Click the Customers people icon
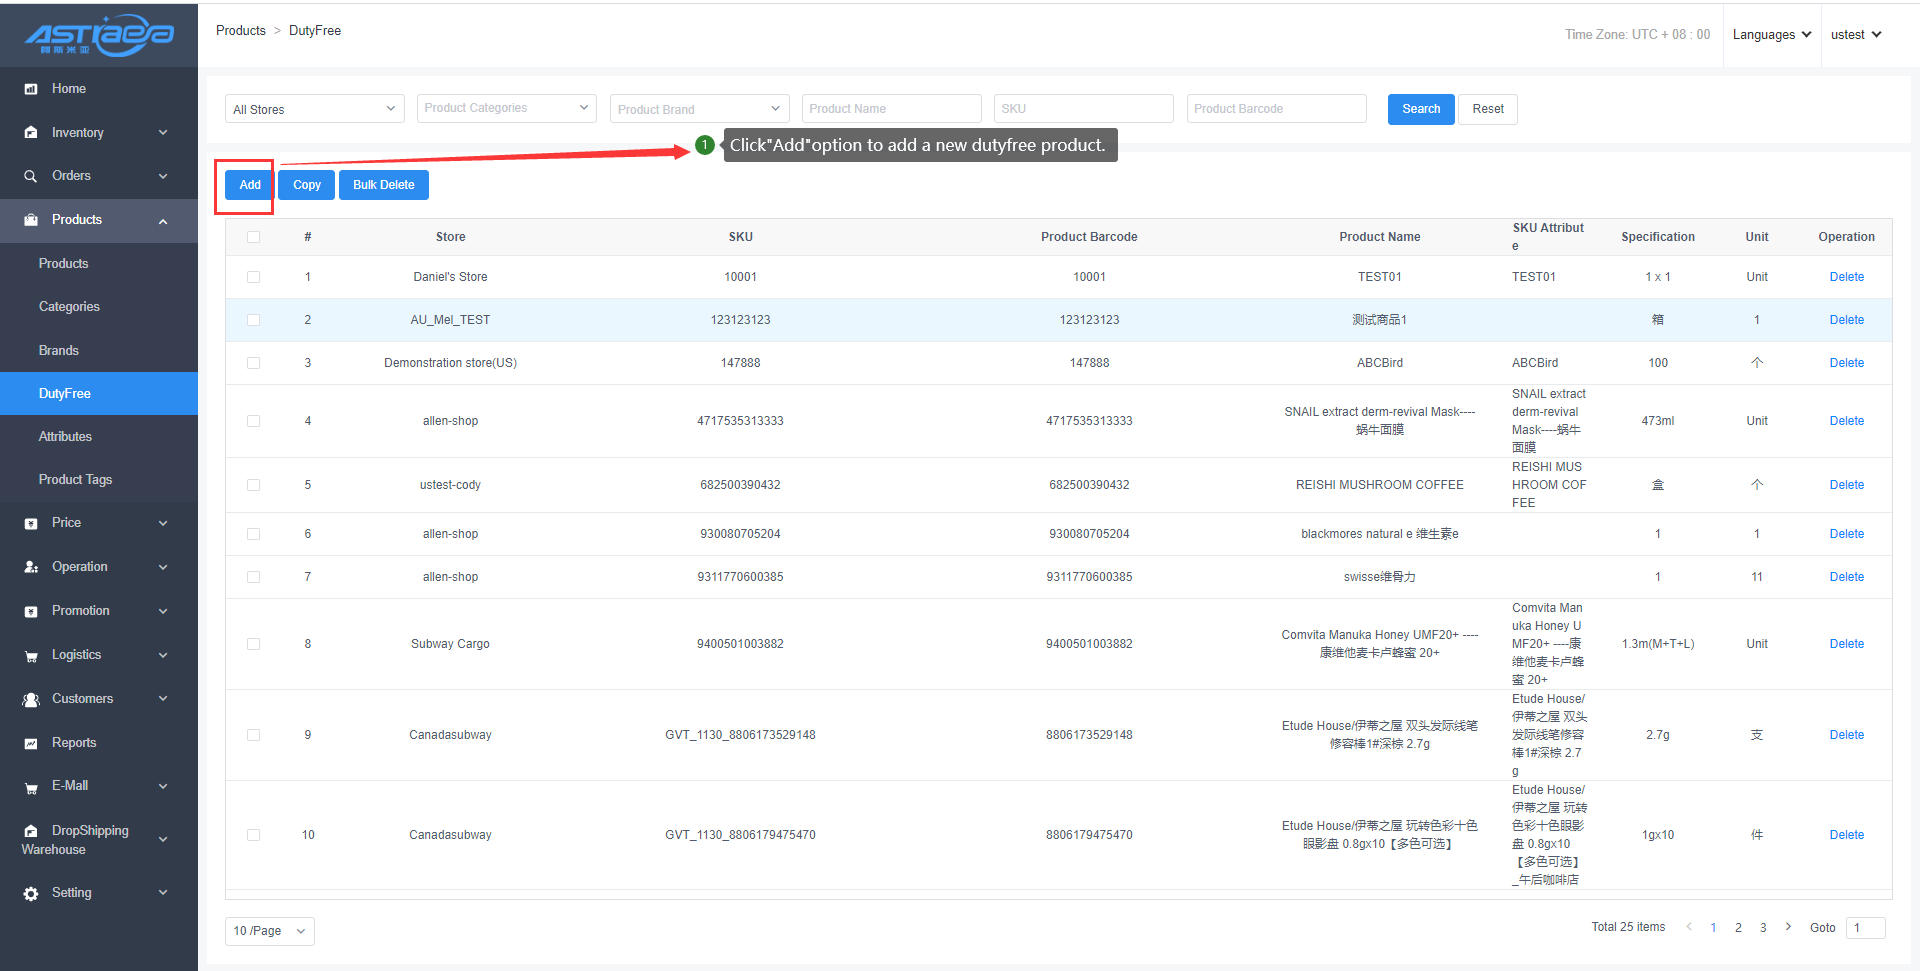This screenshot has height=971, width=1920. coord(31,700)
